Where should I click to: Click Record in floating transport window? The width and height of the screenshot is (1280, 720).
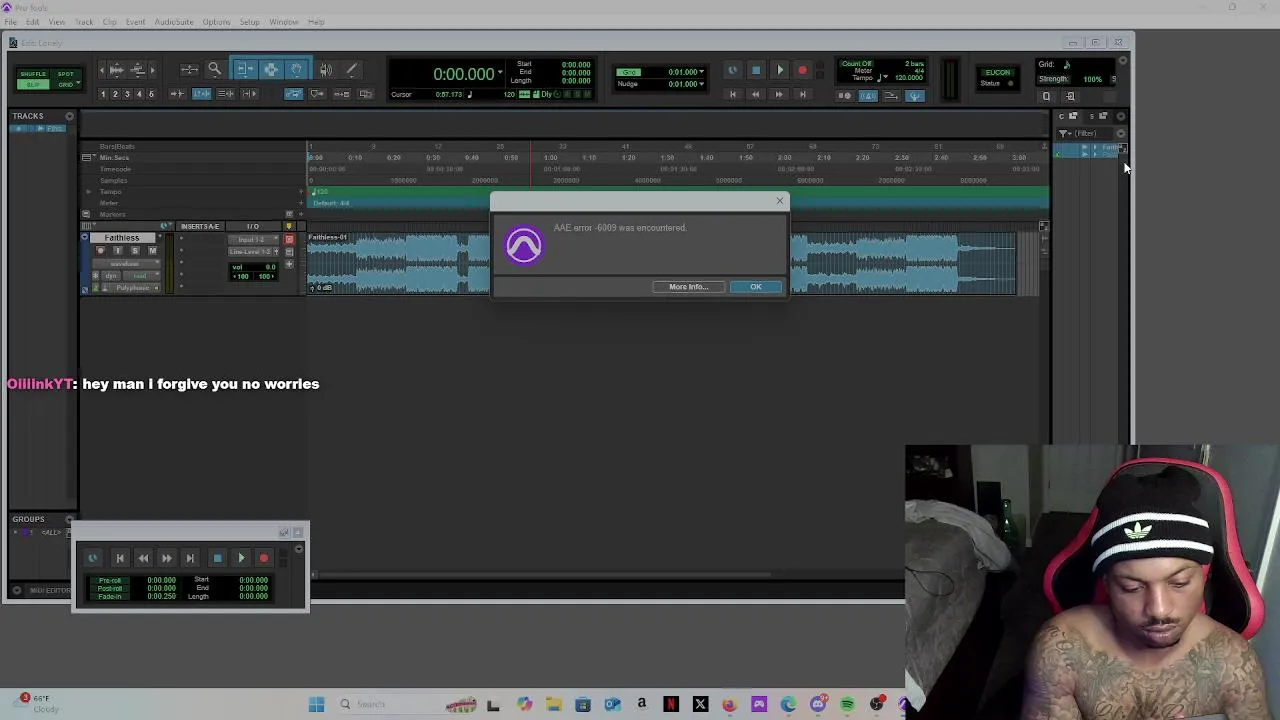tap(264, 559)
